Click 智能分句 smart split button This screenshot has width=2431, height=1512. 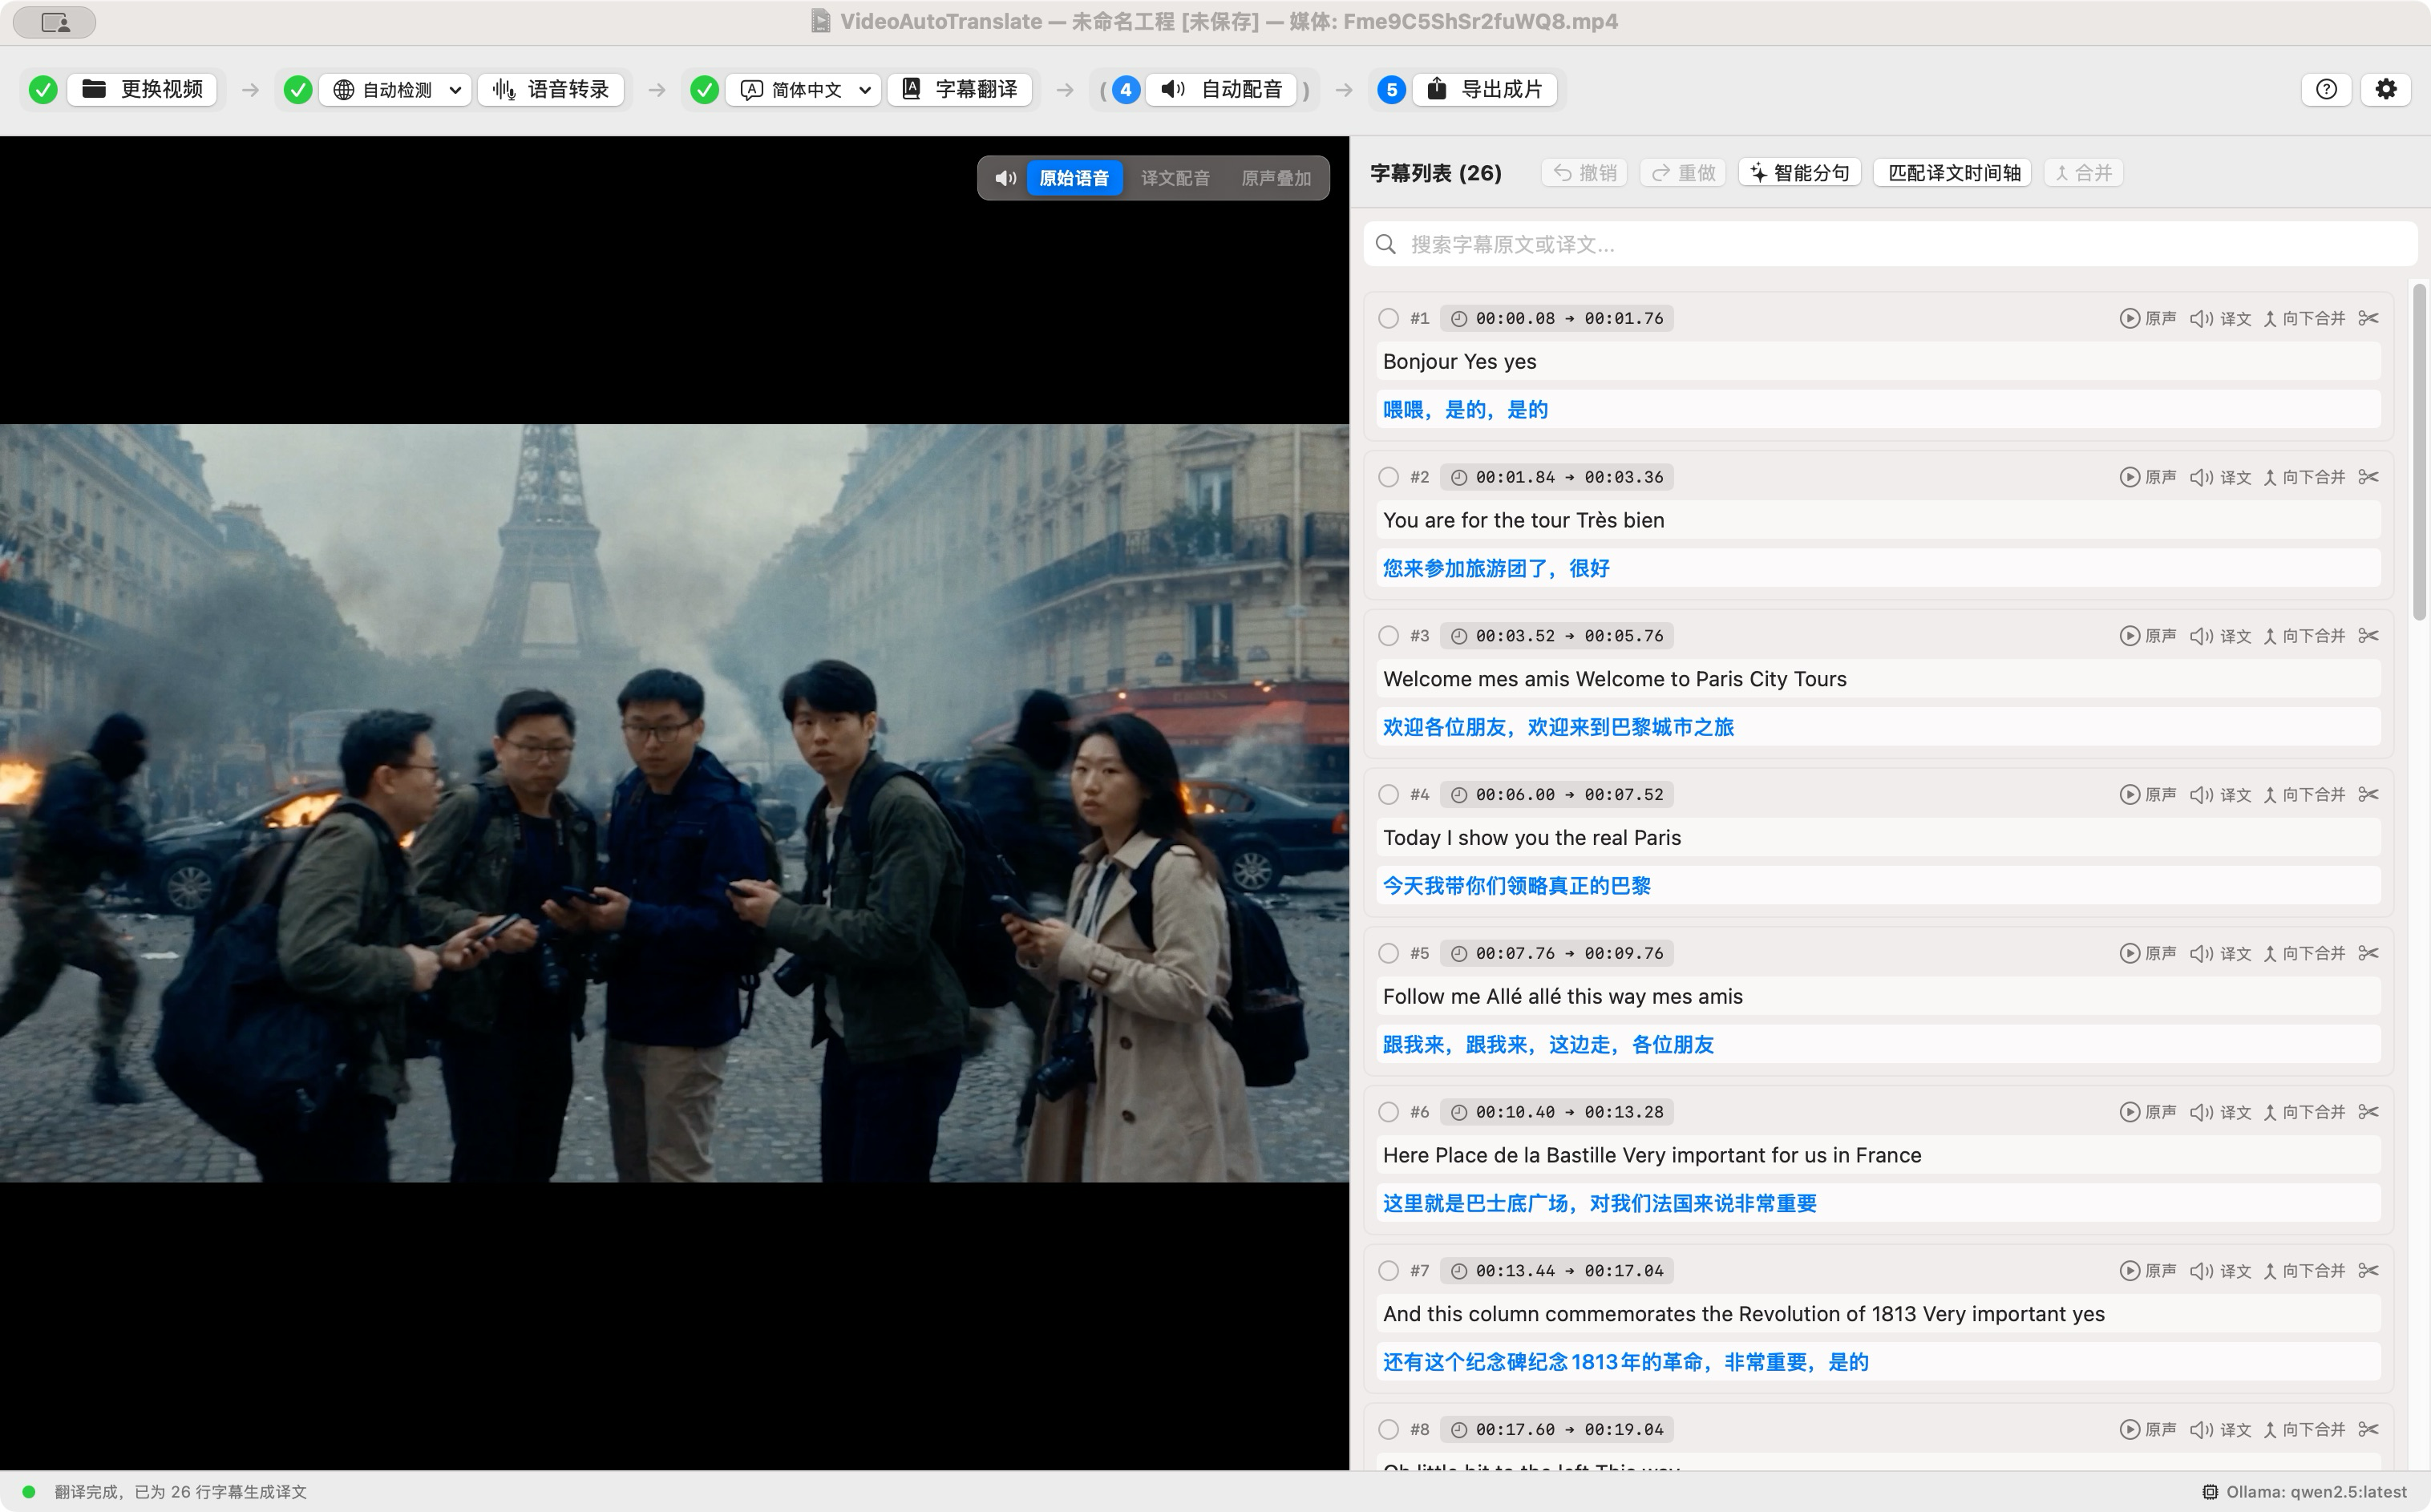1799,173
